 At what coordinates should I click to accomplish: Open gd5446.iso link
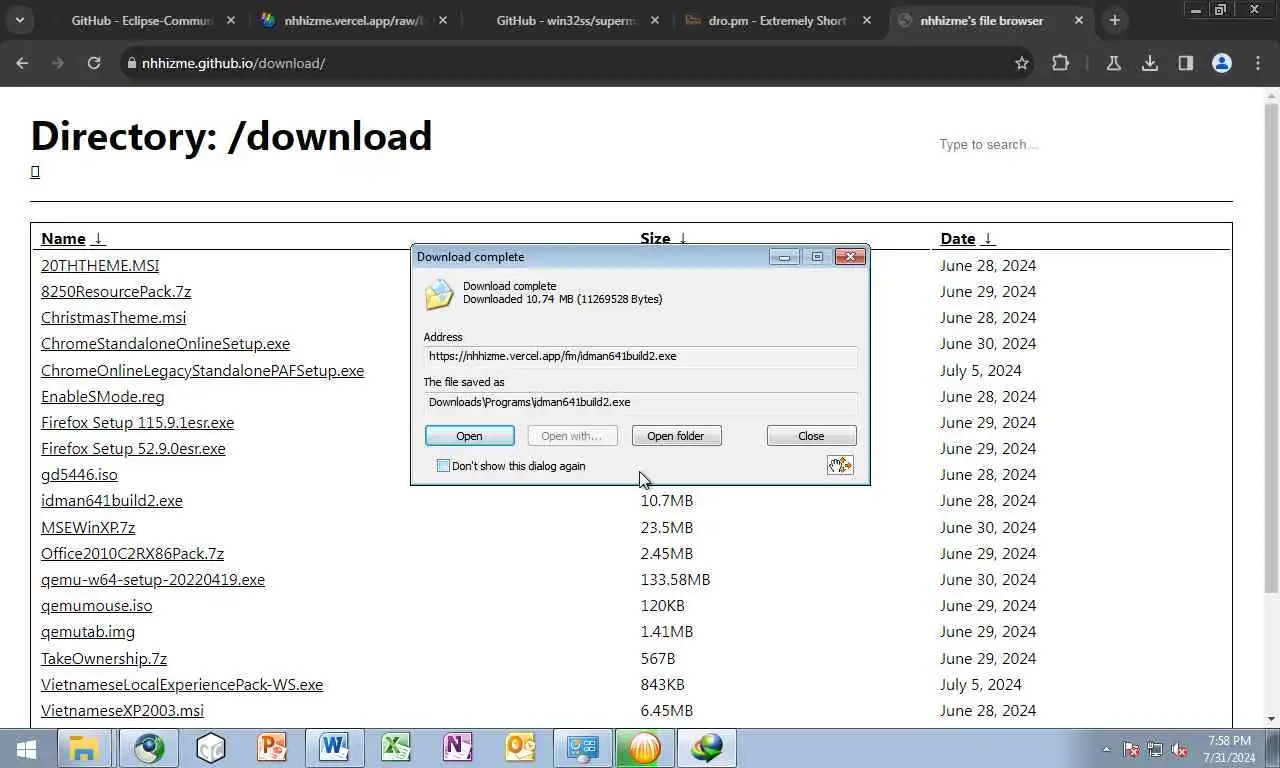pos(79,474)
